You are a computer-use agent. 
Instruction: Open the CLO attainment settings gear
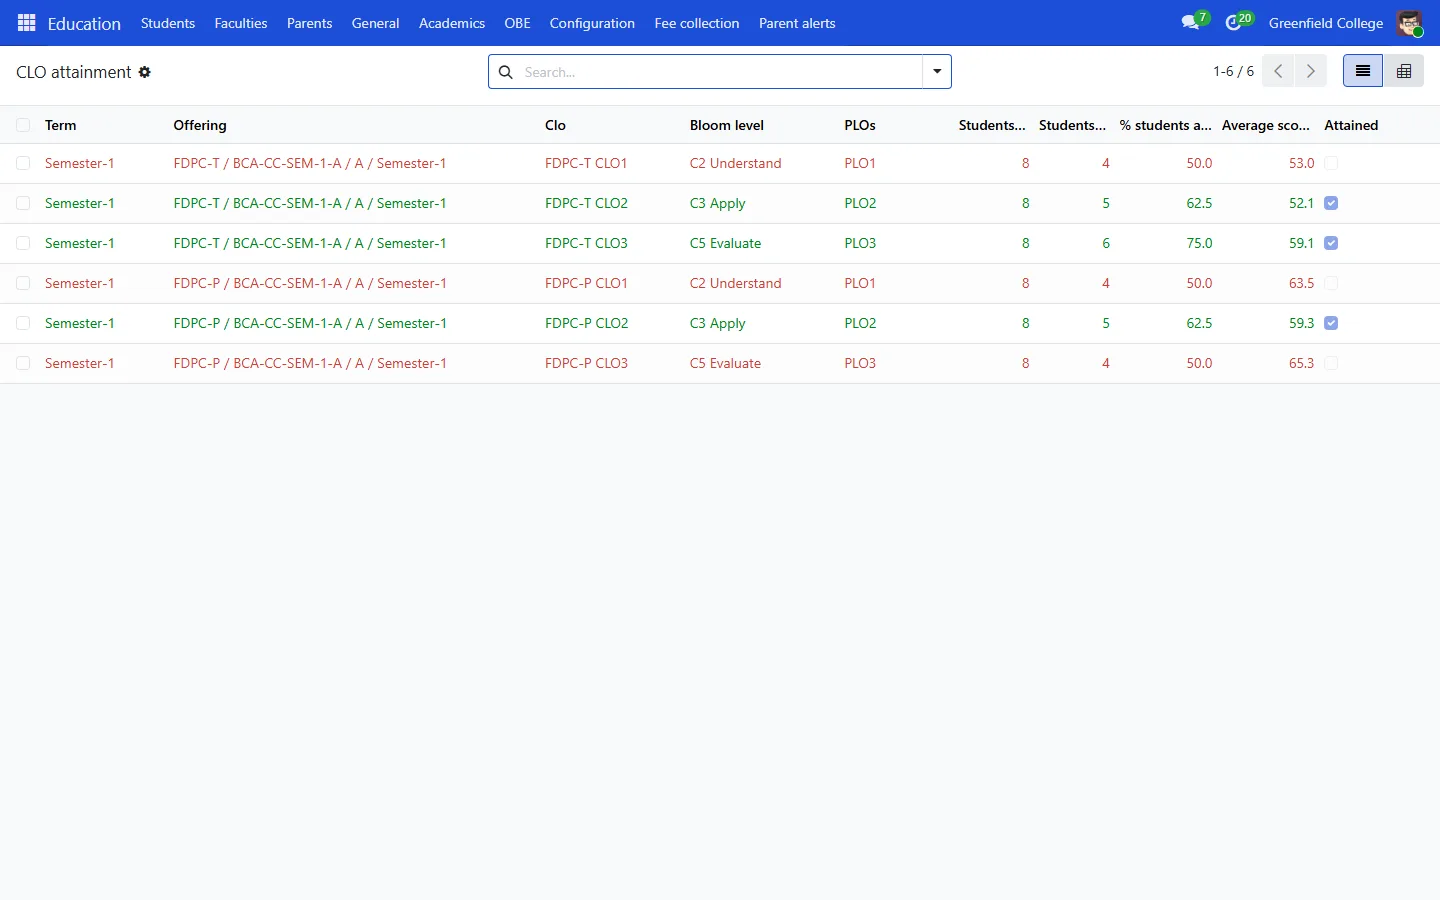[145, 72]
